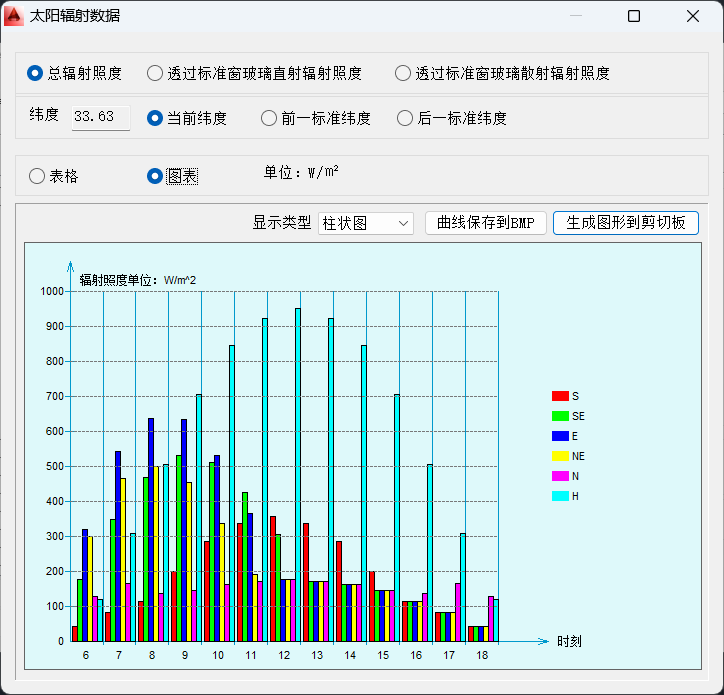
Task: Choose the 后一标准纬度 radio button
Action: pyautogui.click(x=405, y=118)
